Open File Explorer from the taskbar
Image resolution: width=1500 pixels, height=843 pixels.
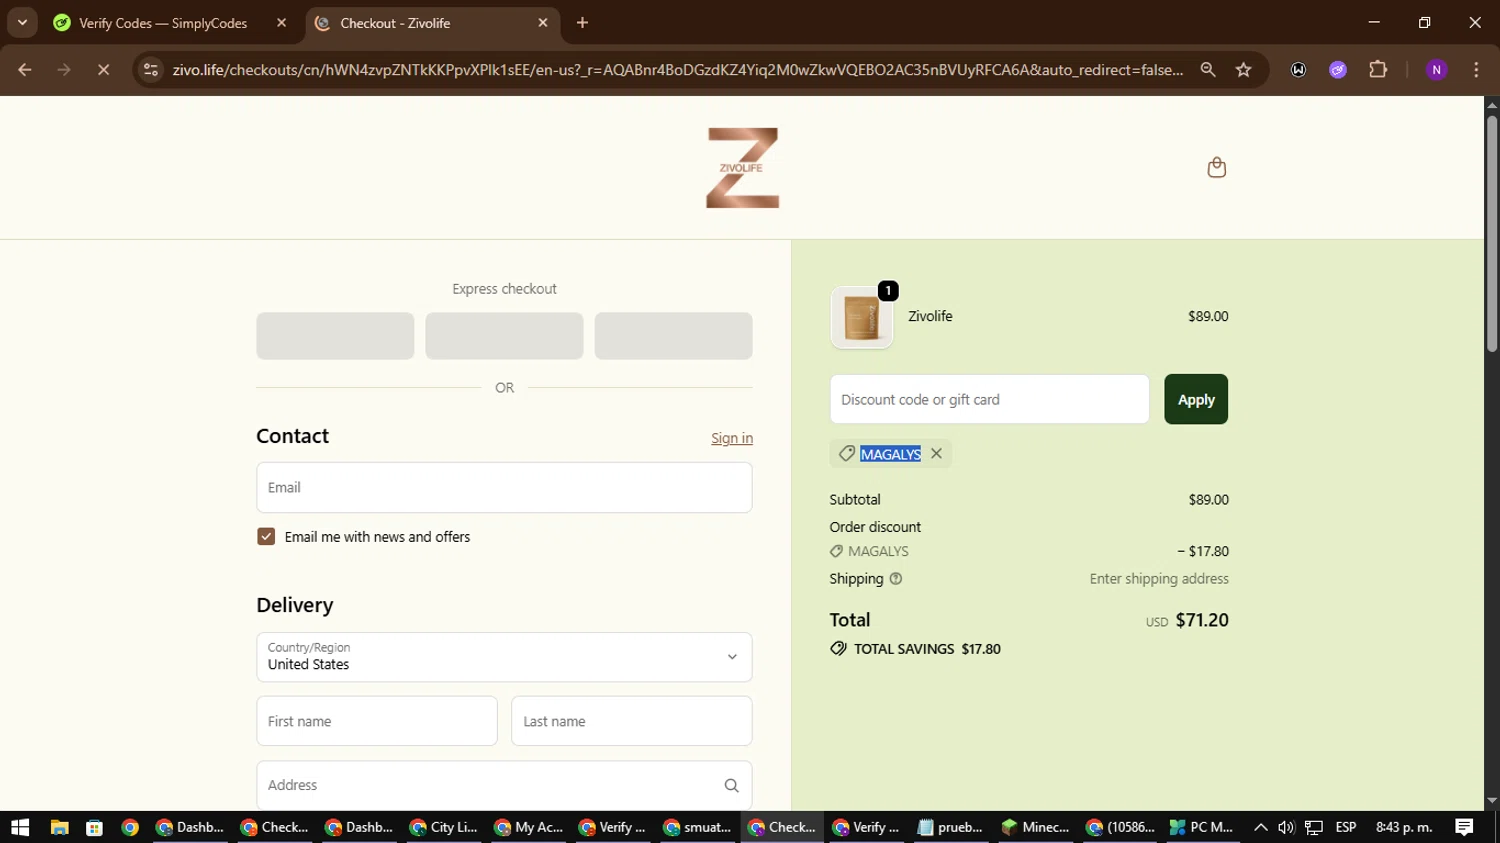click(59, 827)
